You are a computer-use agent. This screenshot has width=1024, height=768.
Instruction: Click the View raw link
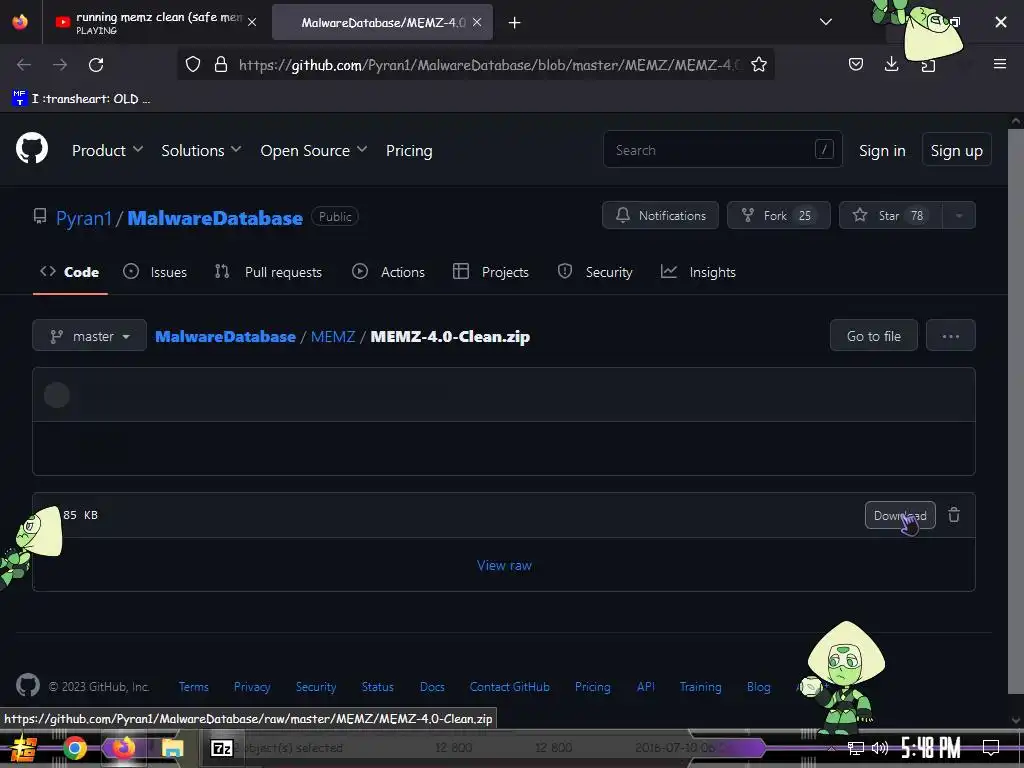[x=504, y=566]
